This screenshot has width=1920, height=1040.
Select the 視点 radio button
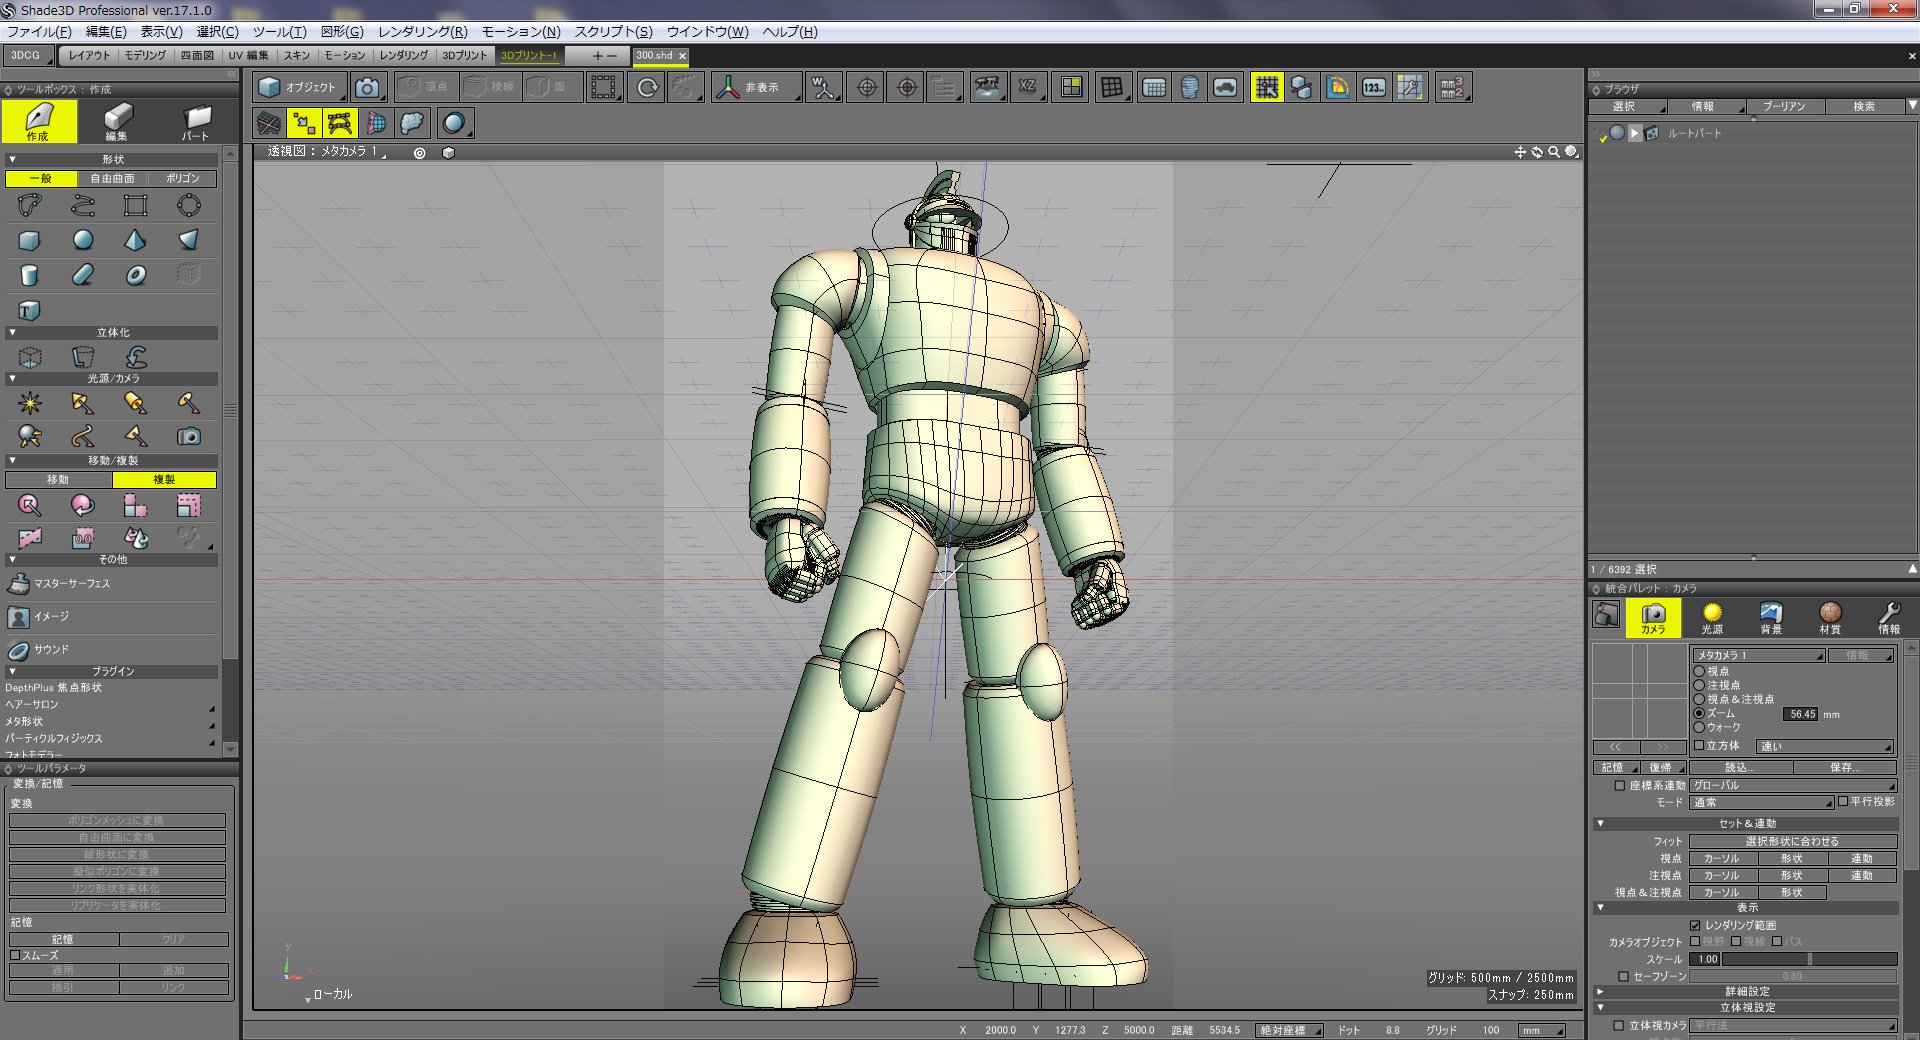[x=1699, y=671]
